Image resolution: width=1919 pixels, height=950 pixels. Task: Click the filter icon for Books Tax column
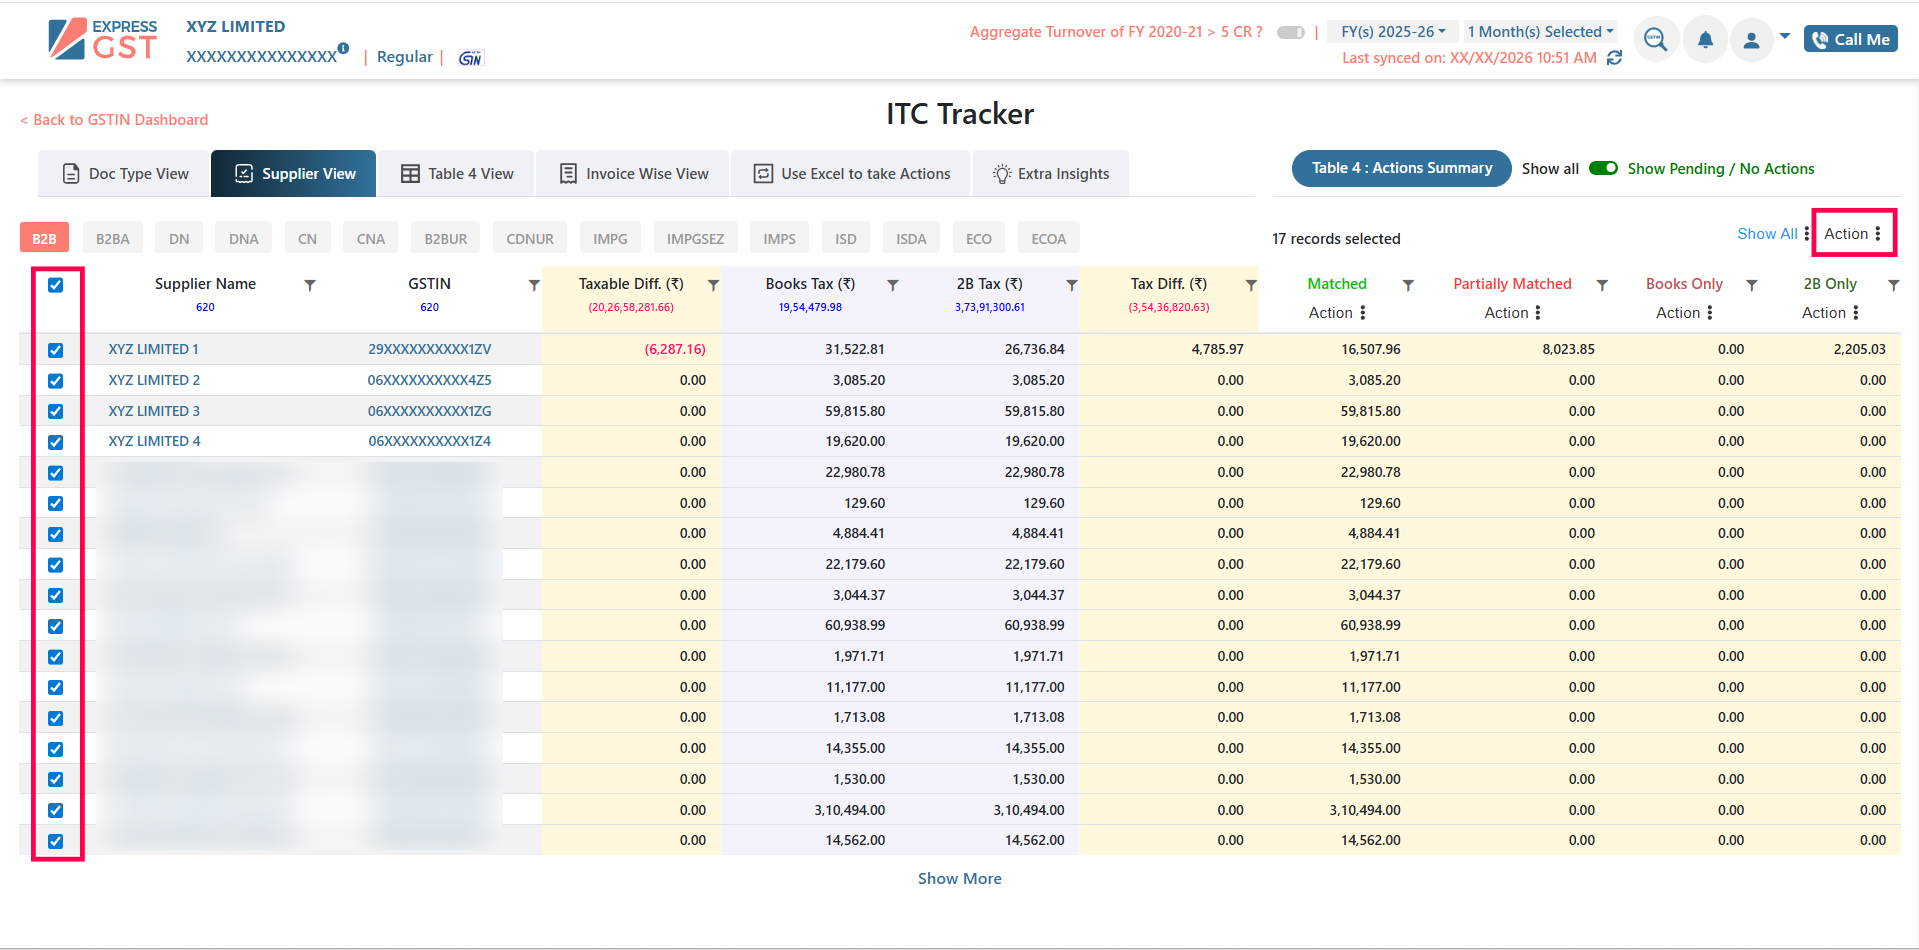893,285
